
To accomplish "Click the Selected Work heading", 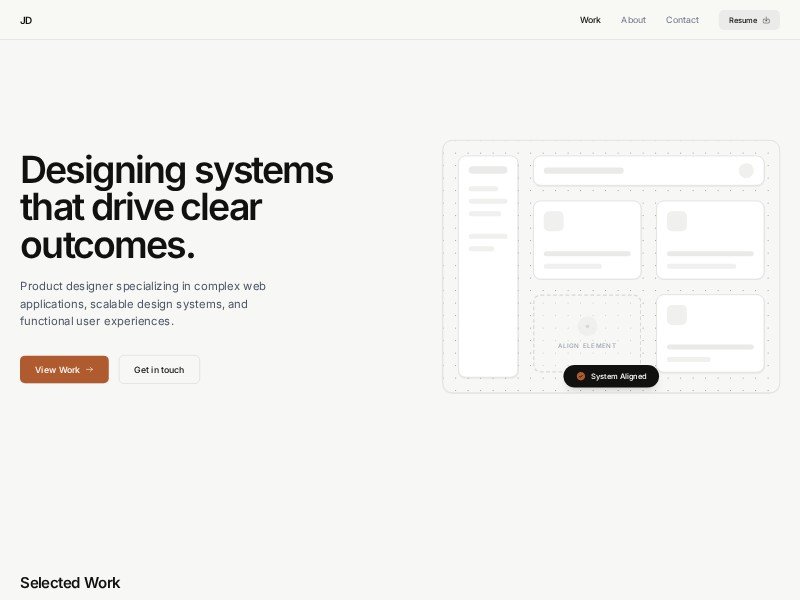I will [x=70, y=582].
